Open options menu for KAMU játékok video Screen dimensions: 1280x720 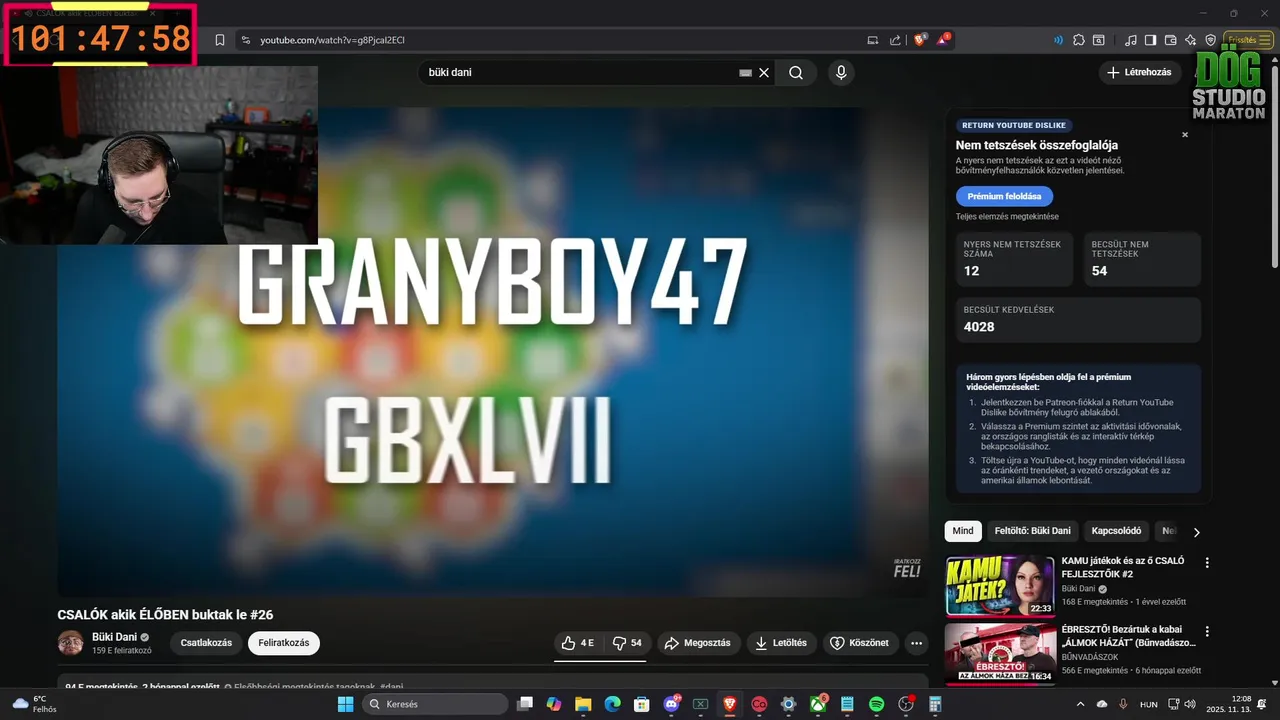click(1206, 563)
